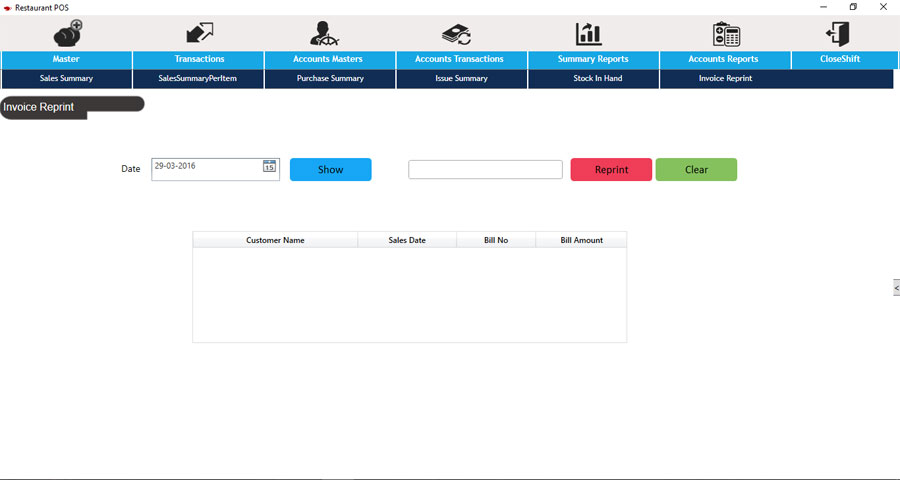Viewport: 900px width, 480px height.
Task: Open Issue Summary report
Action: pos(461,78)
